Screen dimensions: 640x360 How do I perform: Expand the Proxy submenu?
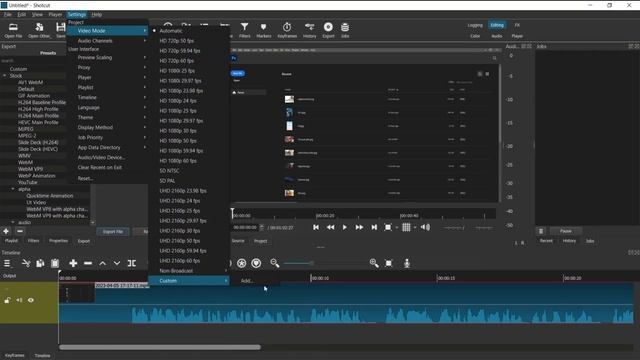108,67
